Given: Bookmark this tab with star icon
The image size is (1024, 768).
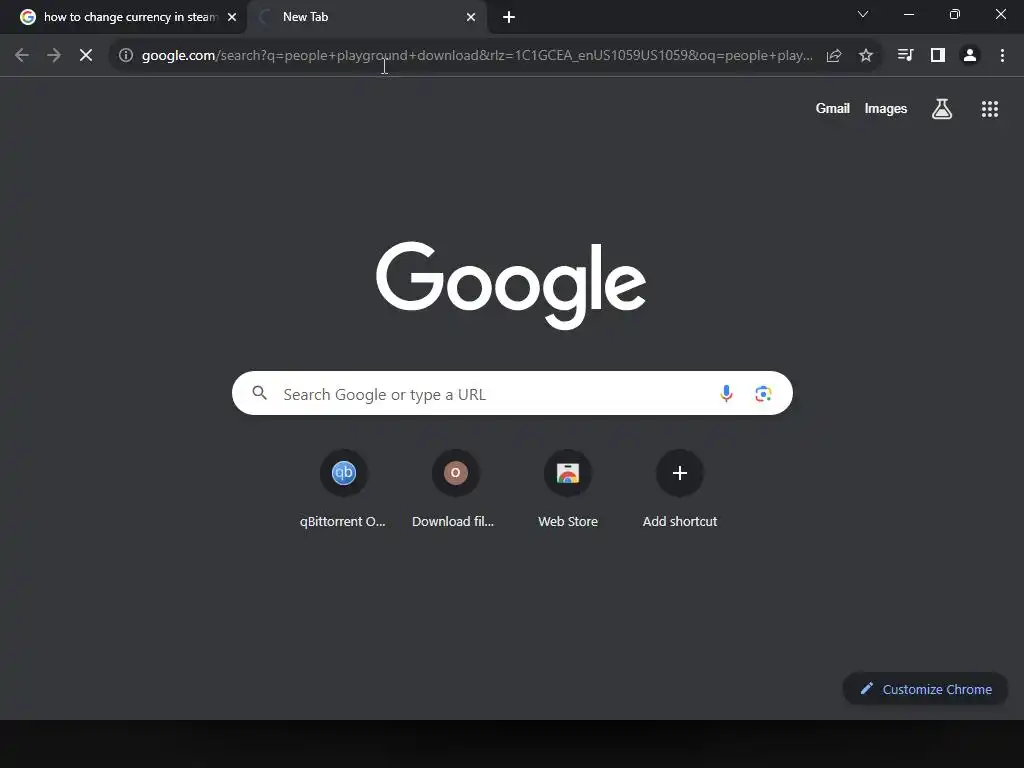Looking at the screenshot, I should click(x=866, y=56).
